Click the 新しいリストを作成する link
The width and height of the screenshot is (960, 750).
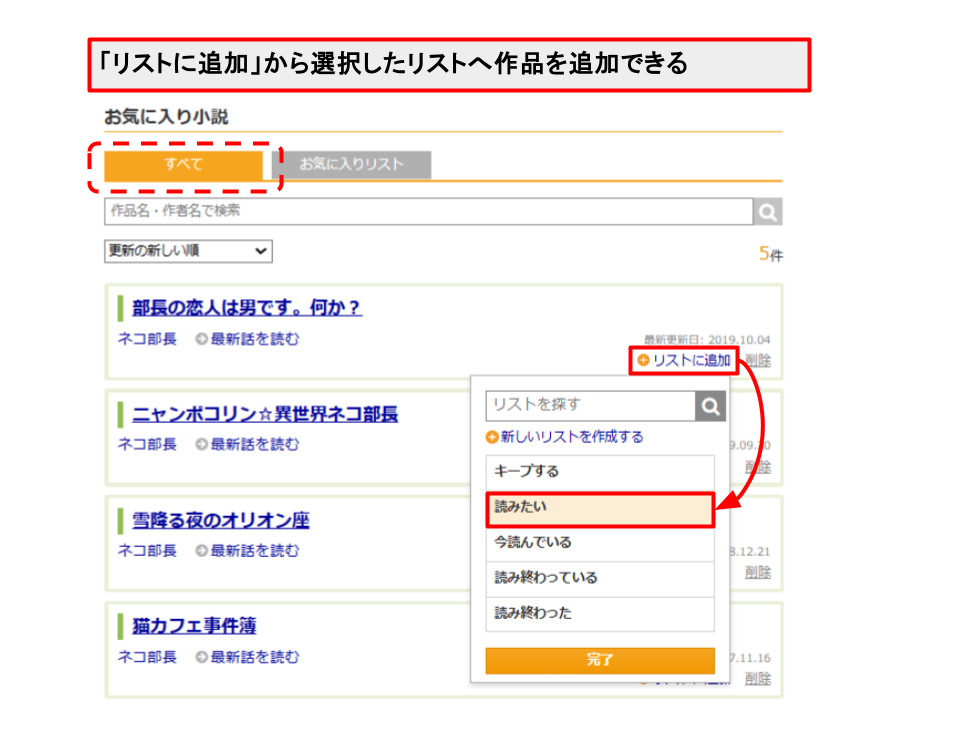pyautogui.click(x=570, y=436)
